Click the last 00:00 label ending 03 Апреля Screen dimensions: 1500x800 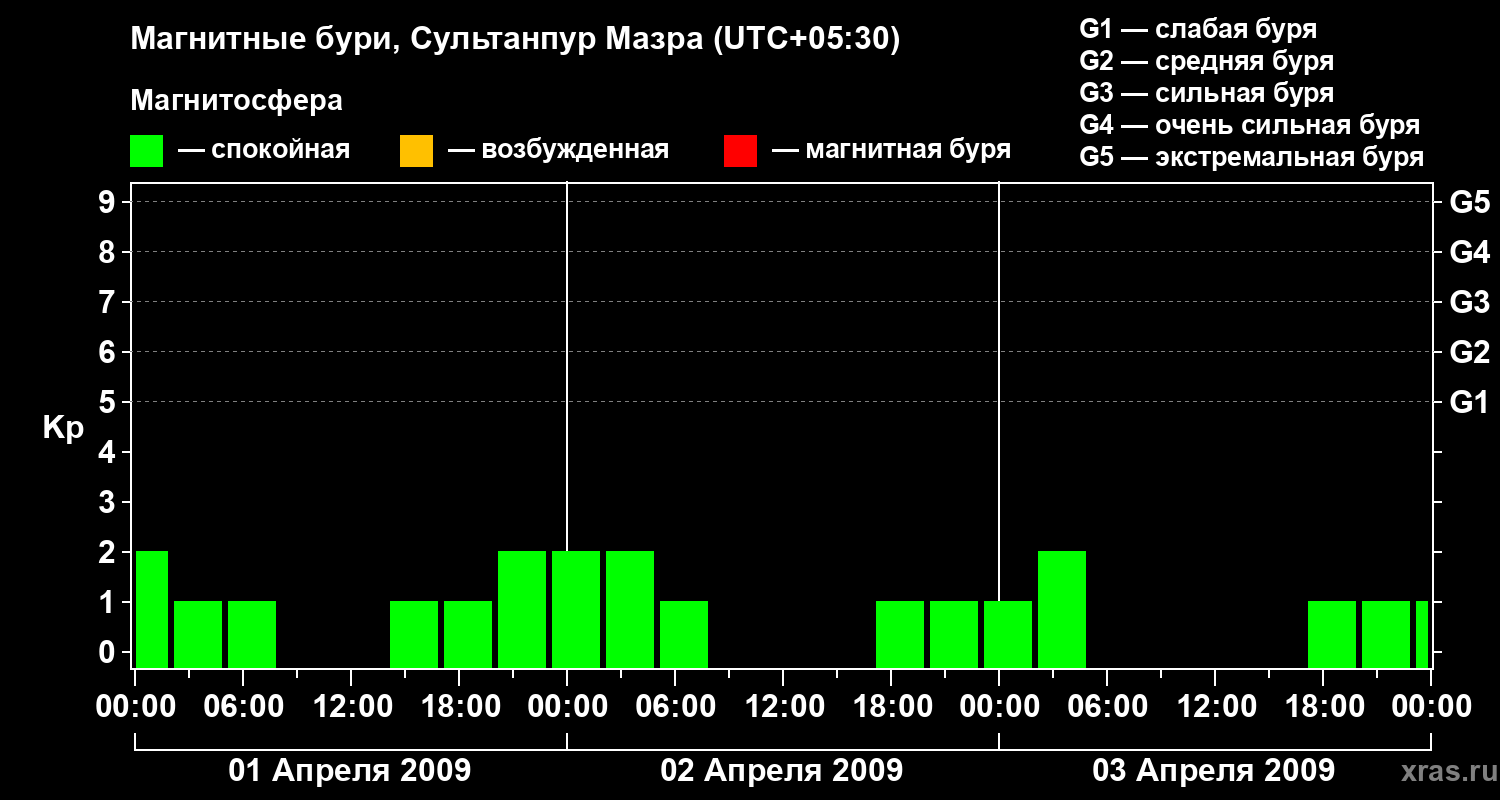pyautogui.click(x=1431, y=707)
